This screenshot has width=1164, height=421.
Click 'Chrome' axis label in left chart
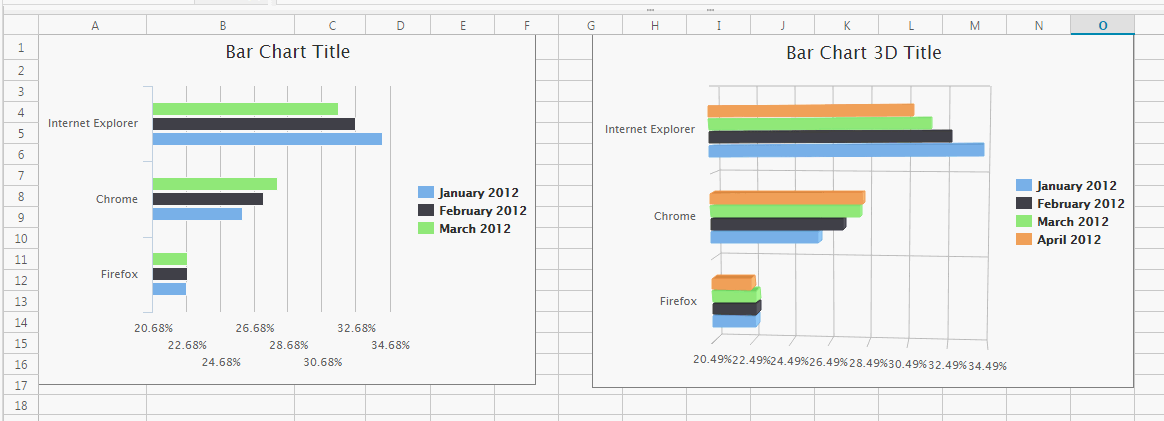coord(117,199)
